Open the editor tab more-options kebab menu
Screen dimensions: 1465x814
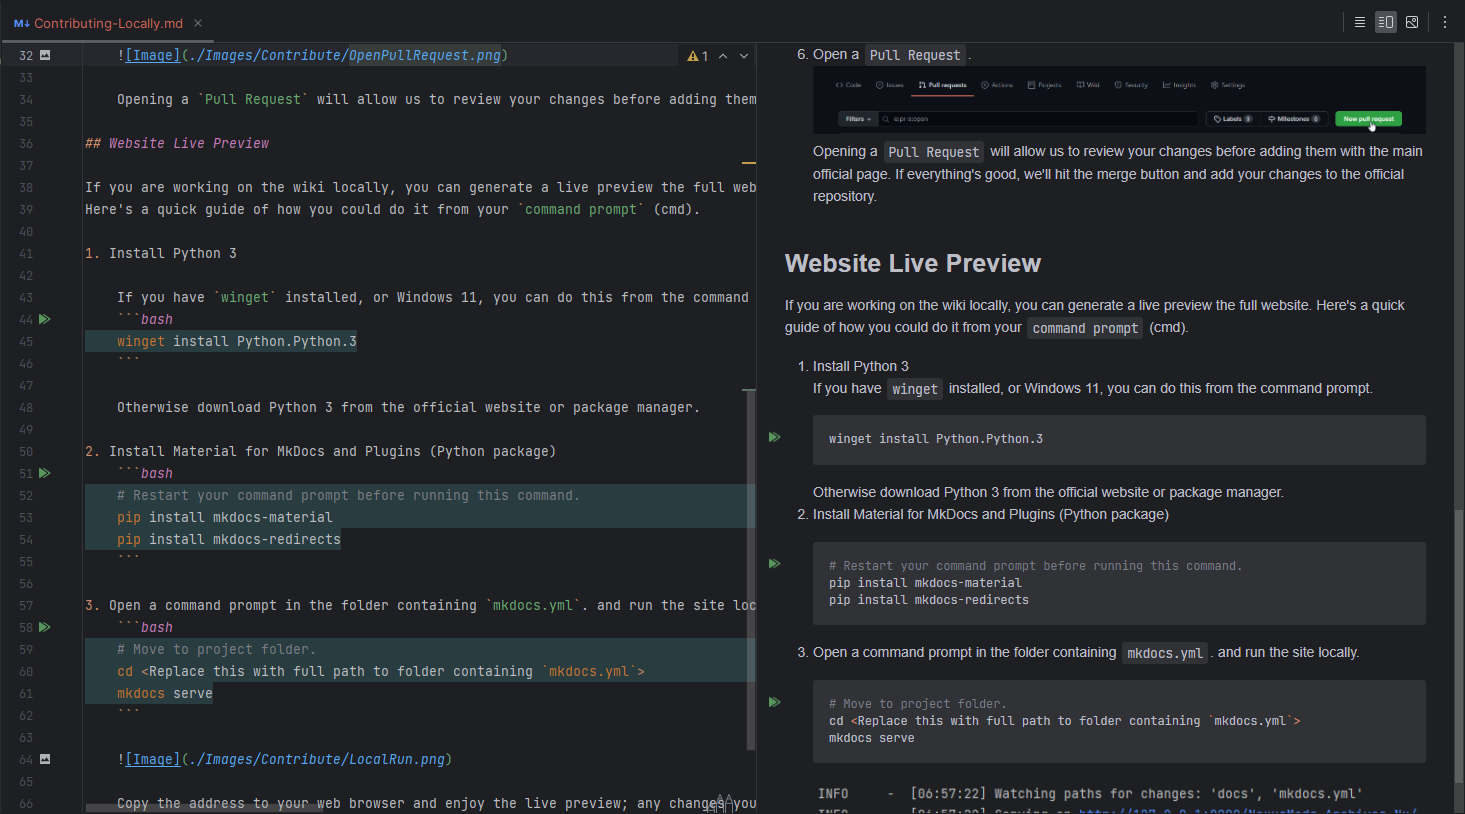1445,22
